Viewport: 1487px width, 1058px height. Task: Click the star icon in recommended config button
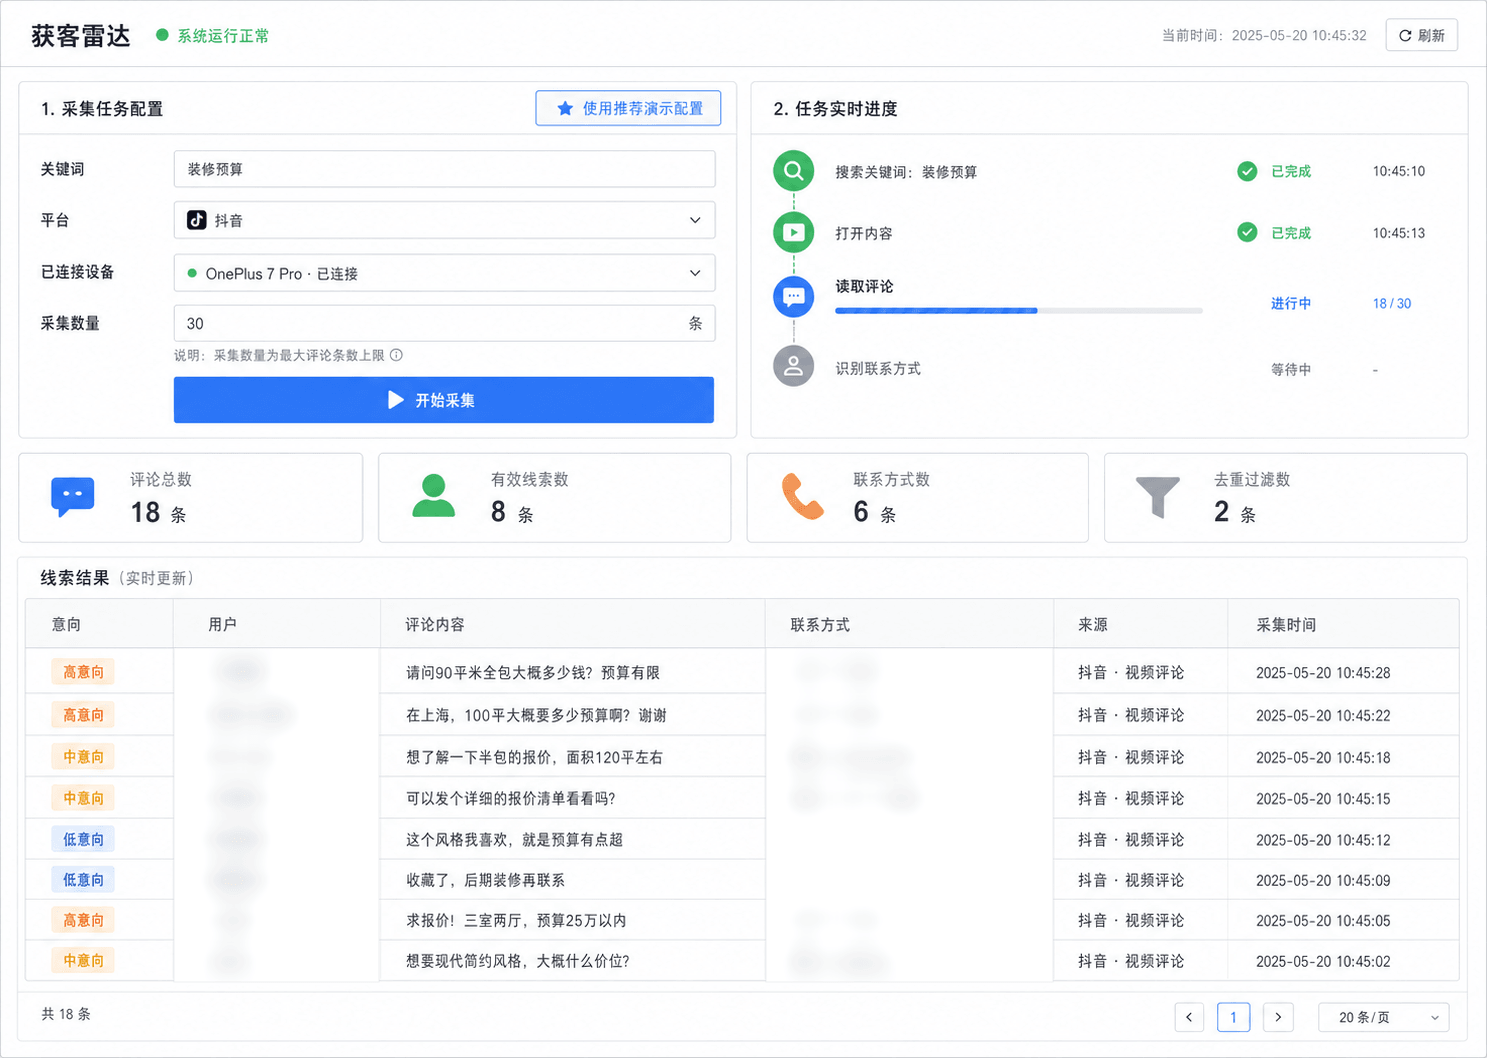click(565, 108)
